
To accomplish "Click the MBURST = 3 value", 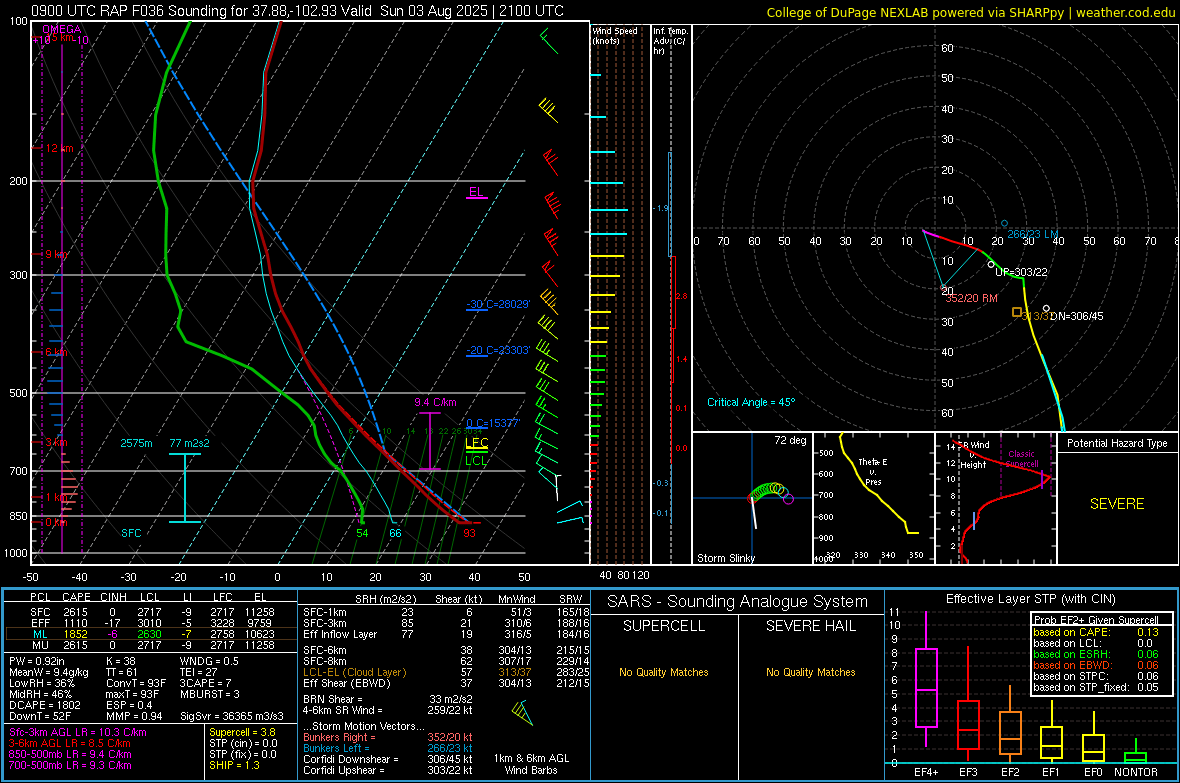I will pyautogui.click(x=209, y=694).
